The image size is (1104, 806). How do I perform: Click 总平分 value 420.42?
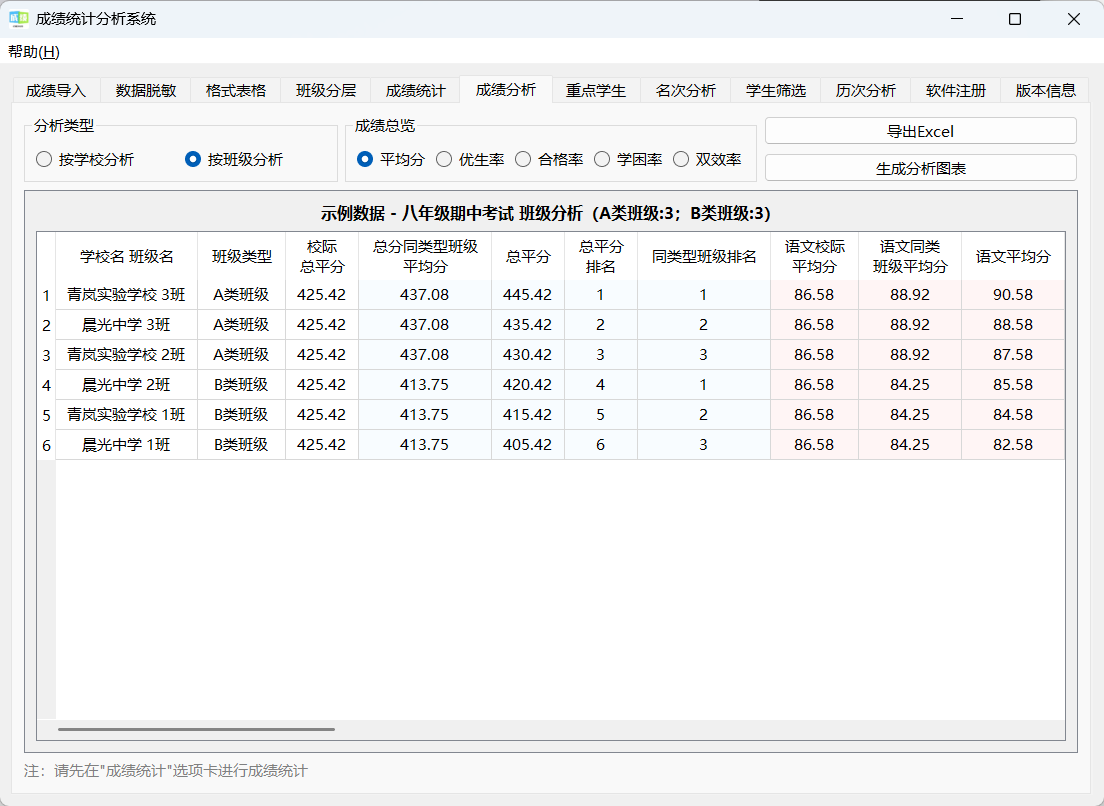coord(528,385)
